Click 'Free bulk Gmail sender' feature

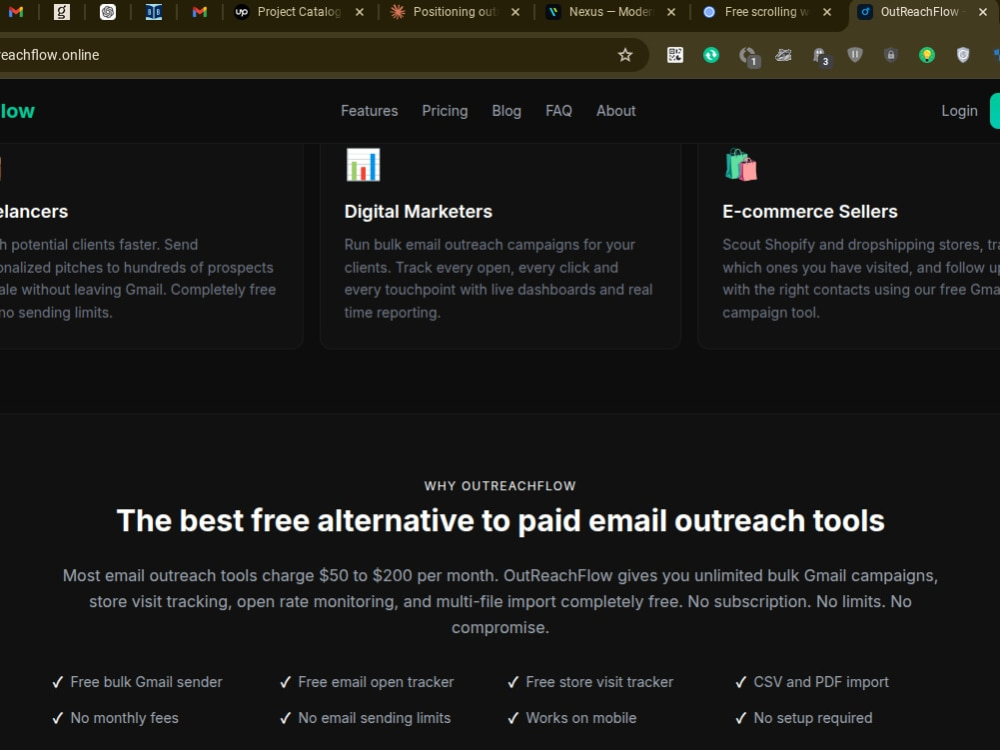(146, 682)
